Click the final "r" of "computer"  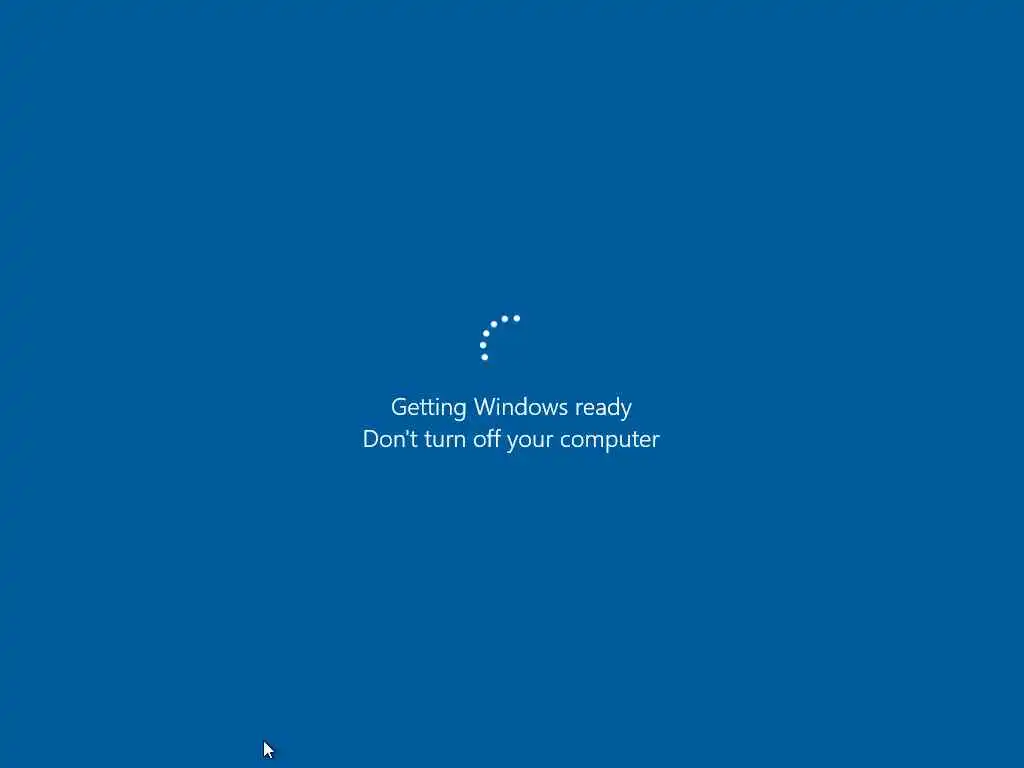point(656,442)
